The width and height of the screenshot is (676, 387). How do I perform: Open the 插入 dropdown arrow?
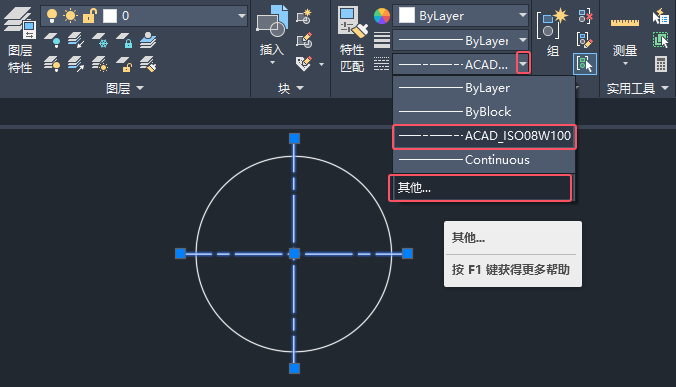(272, 63)
